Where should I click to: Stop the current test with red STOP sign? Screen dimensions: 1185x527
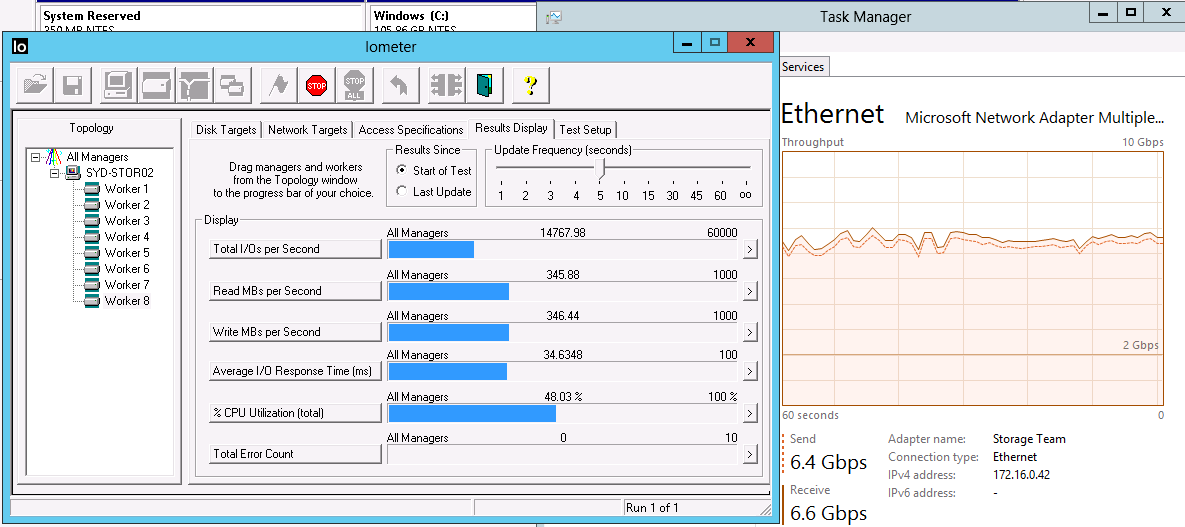[317, 85]
